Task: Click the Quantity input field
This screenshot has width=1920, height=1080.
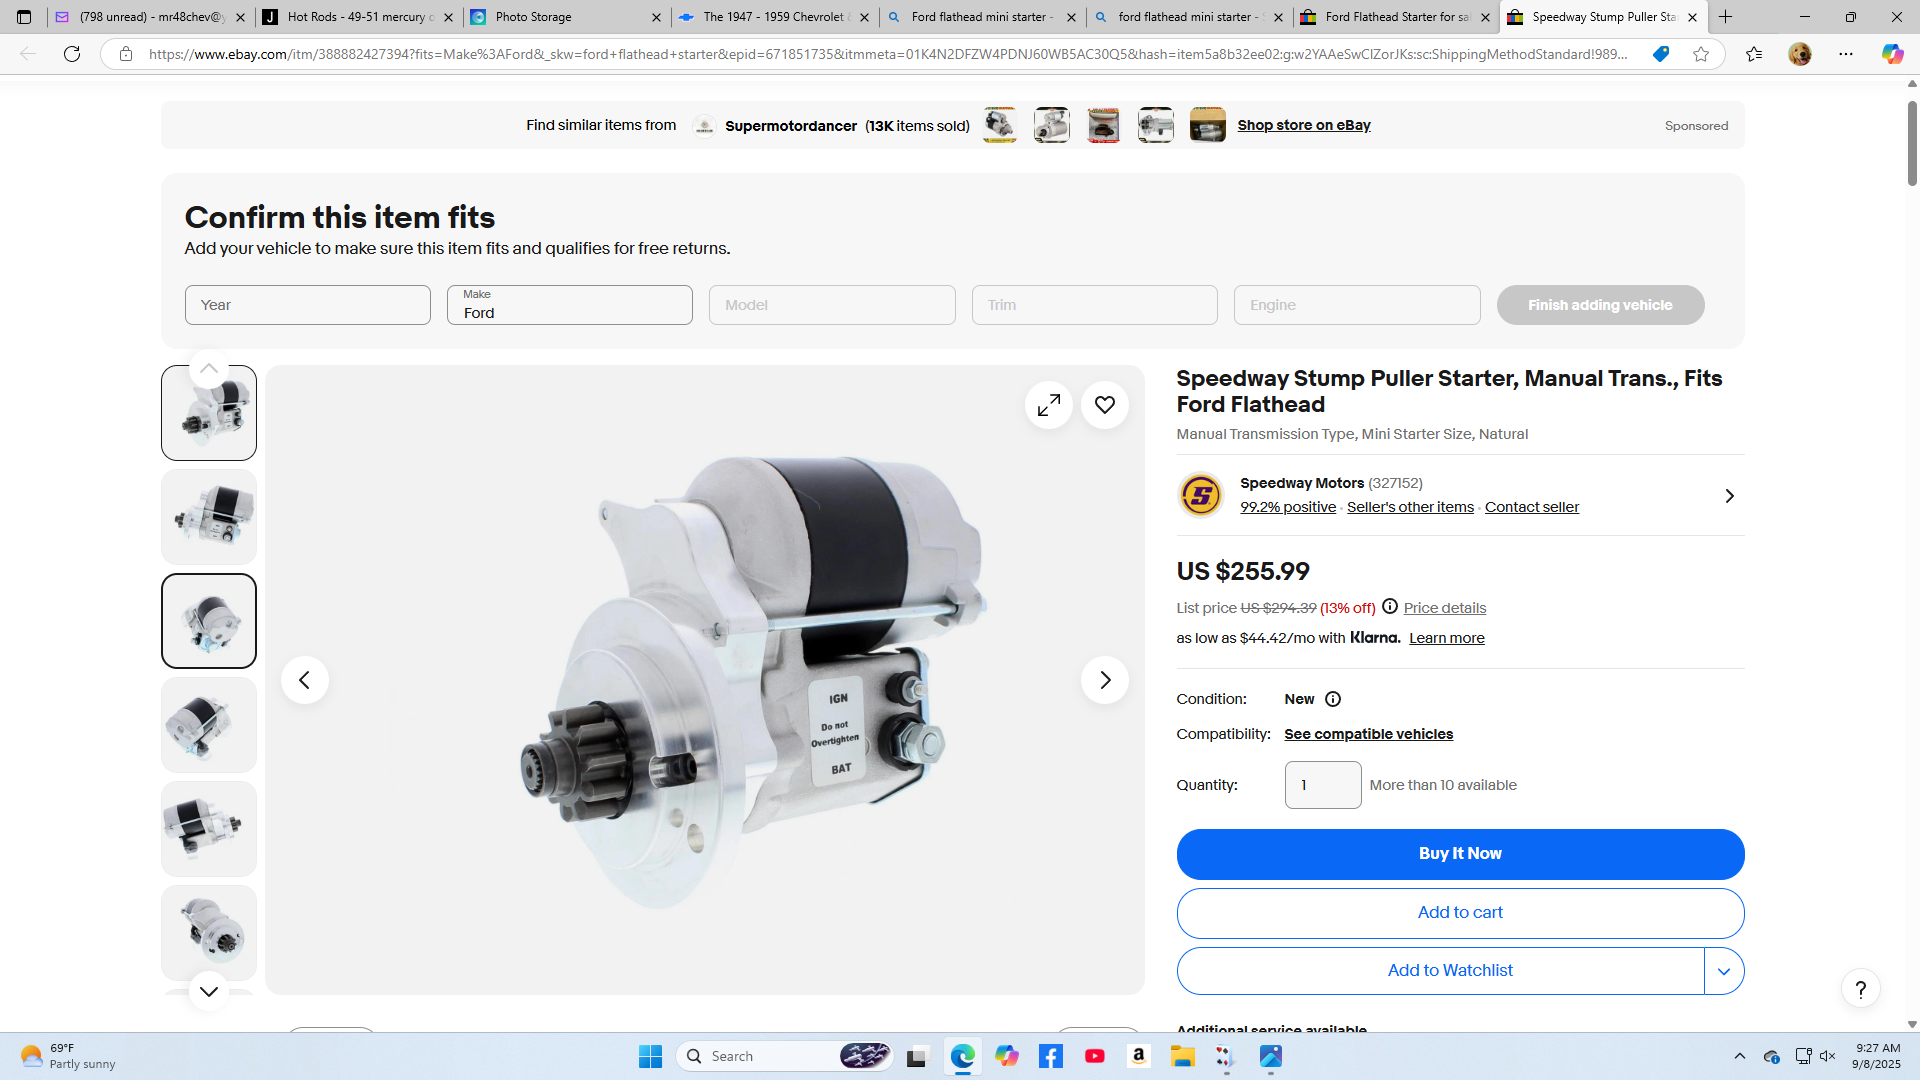Action: (1322, 785)
